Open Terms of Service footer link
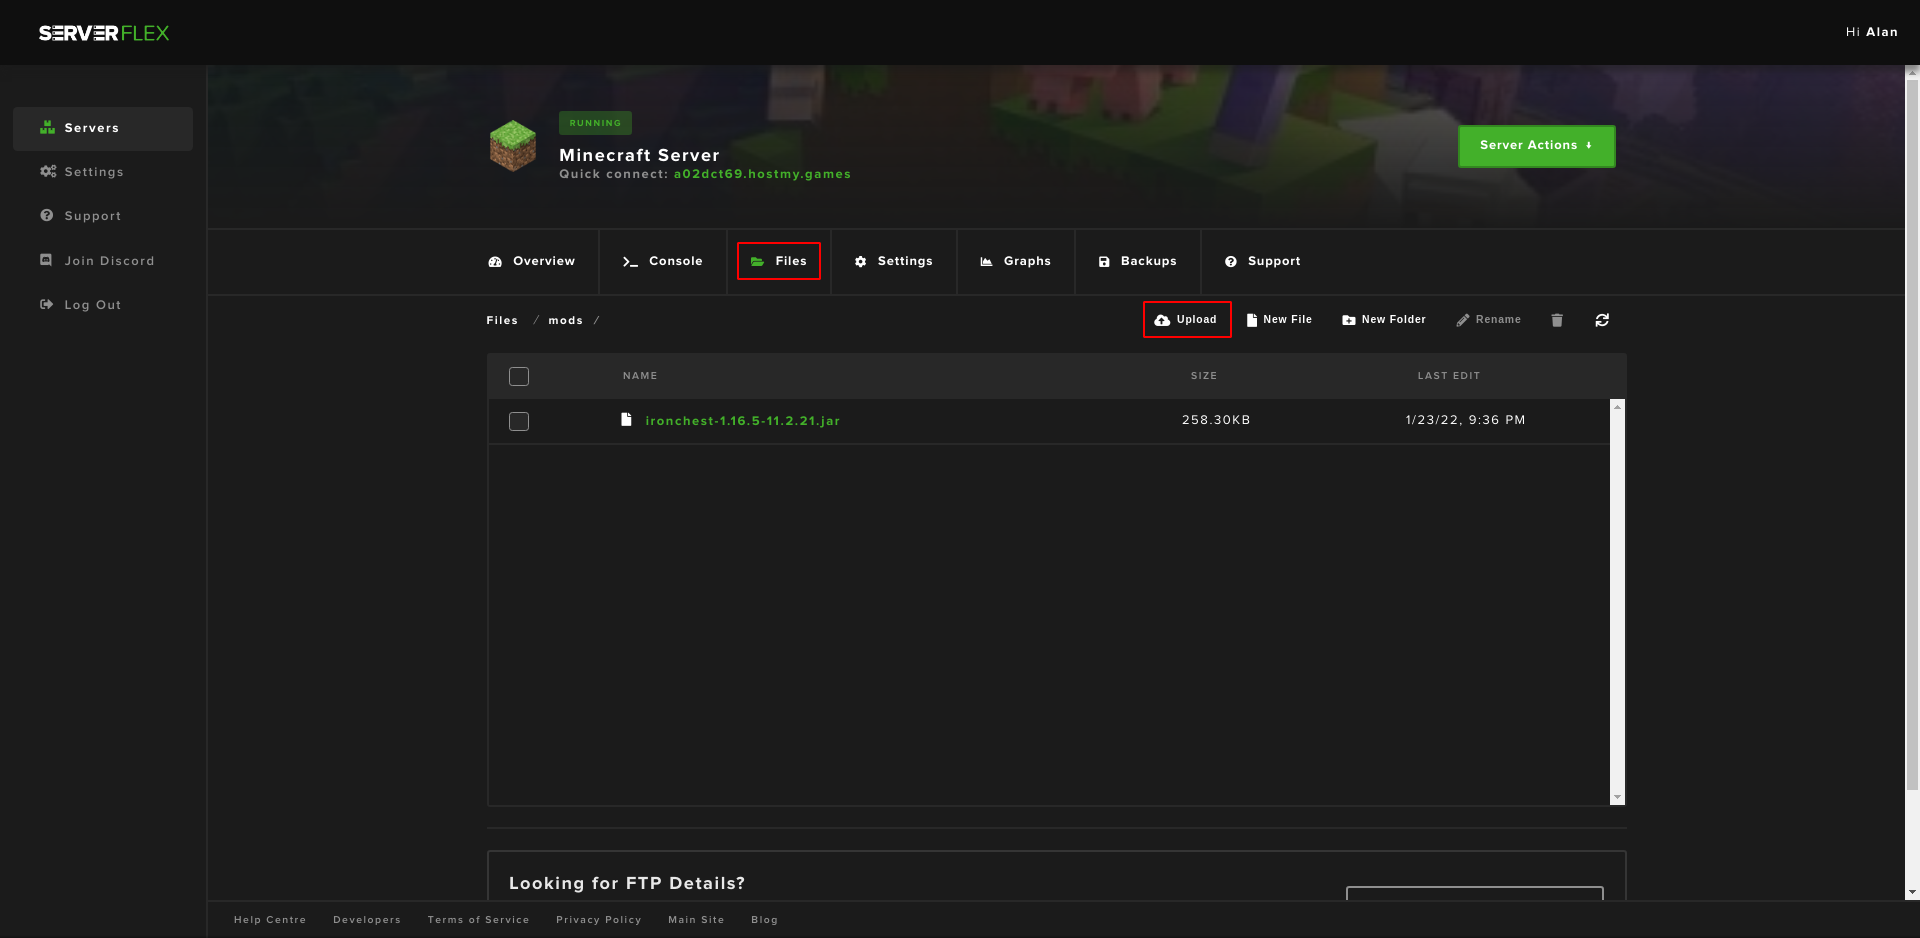The image size is (1920, 938). [479, 920]
